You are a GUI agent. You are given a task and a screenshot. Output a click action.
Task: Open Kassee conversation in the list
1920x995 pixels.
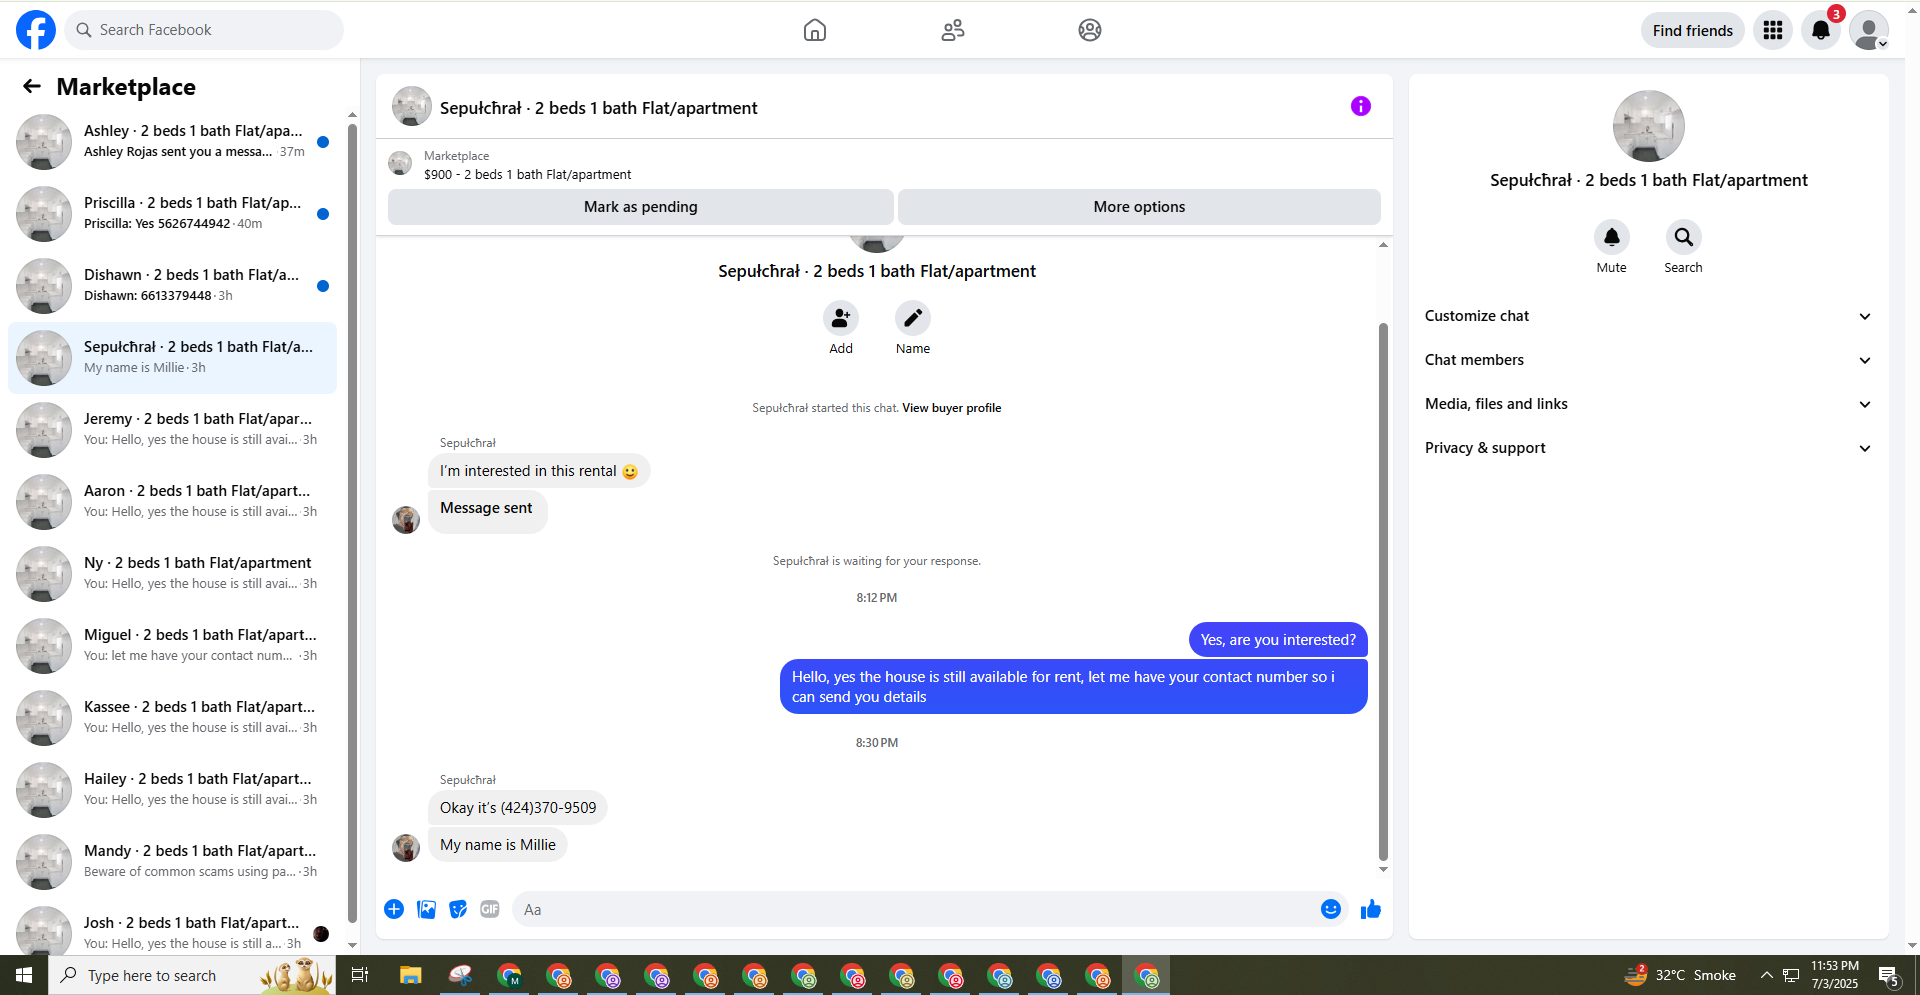point(172,717)
